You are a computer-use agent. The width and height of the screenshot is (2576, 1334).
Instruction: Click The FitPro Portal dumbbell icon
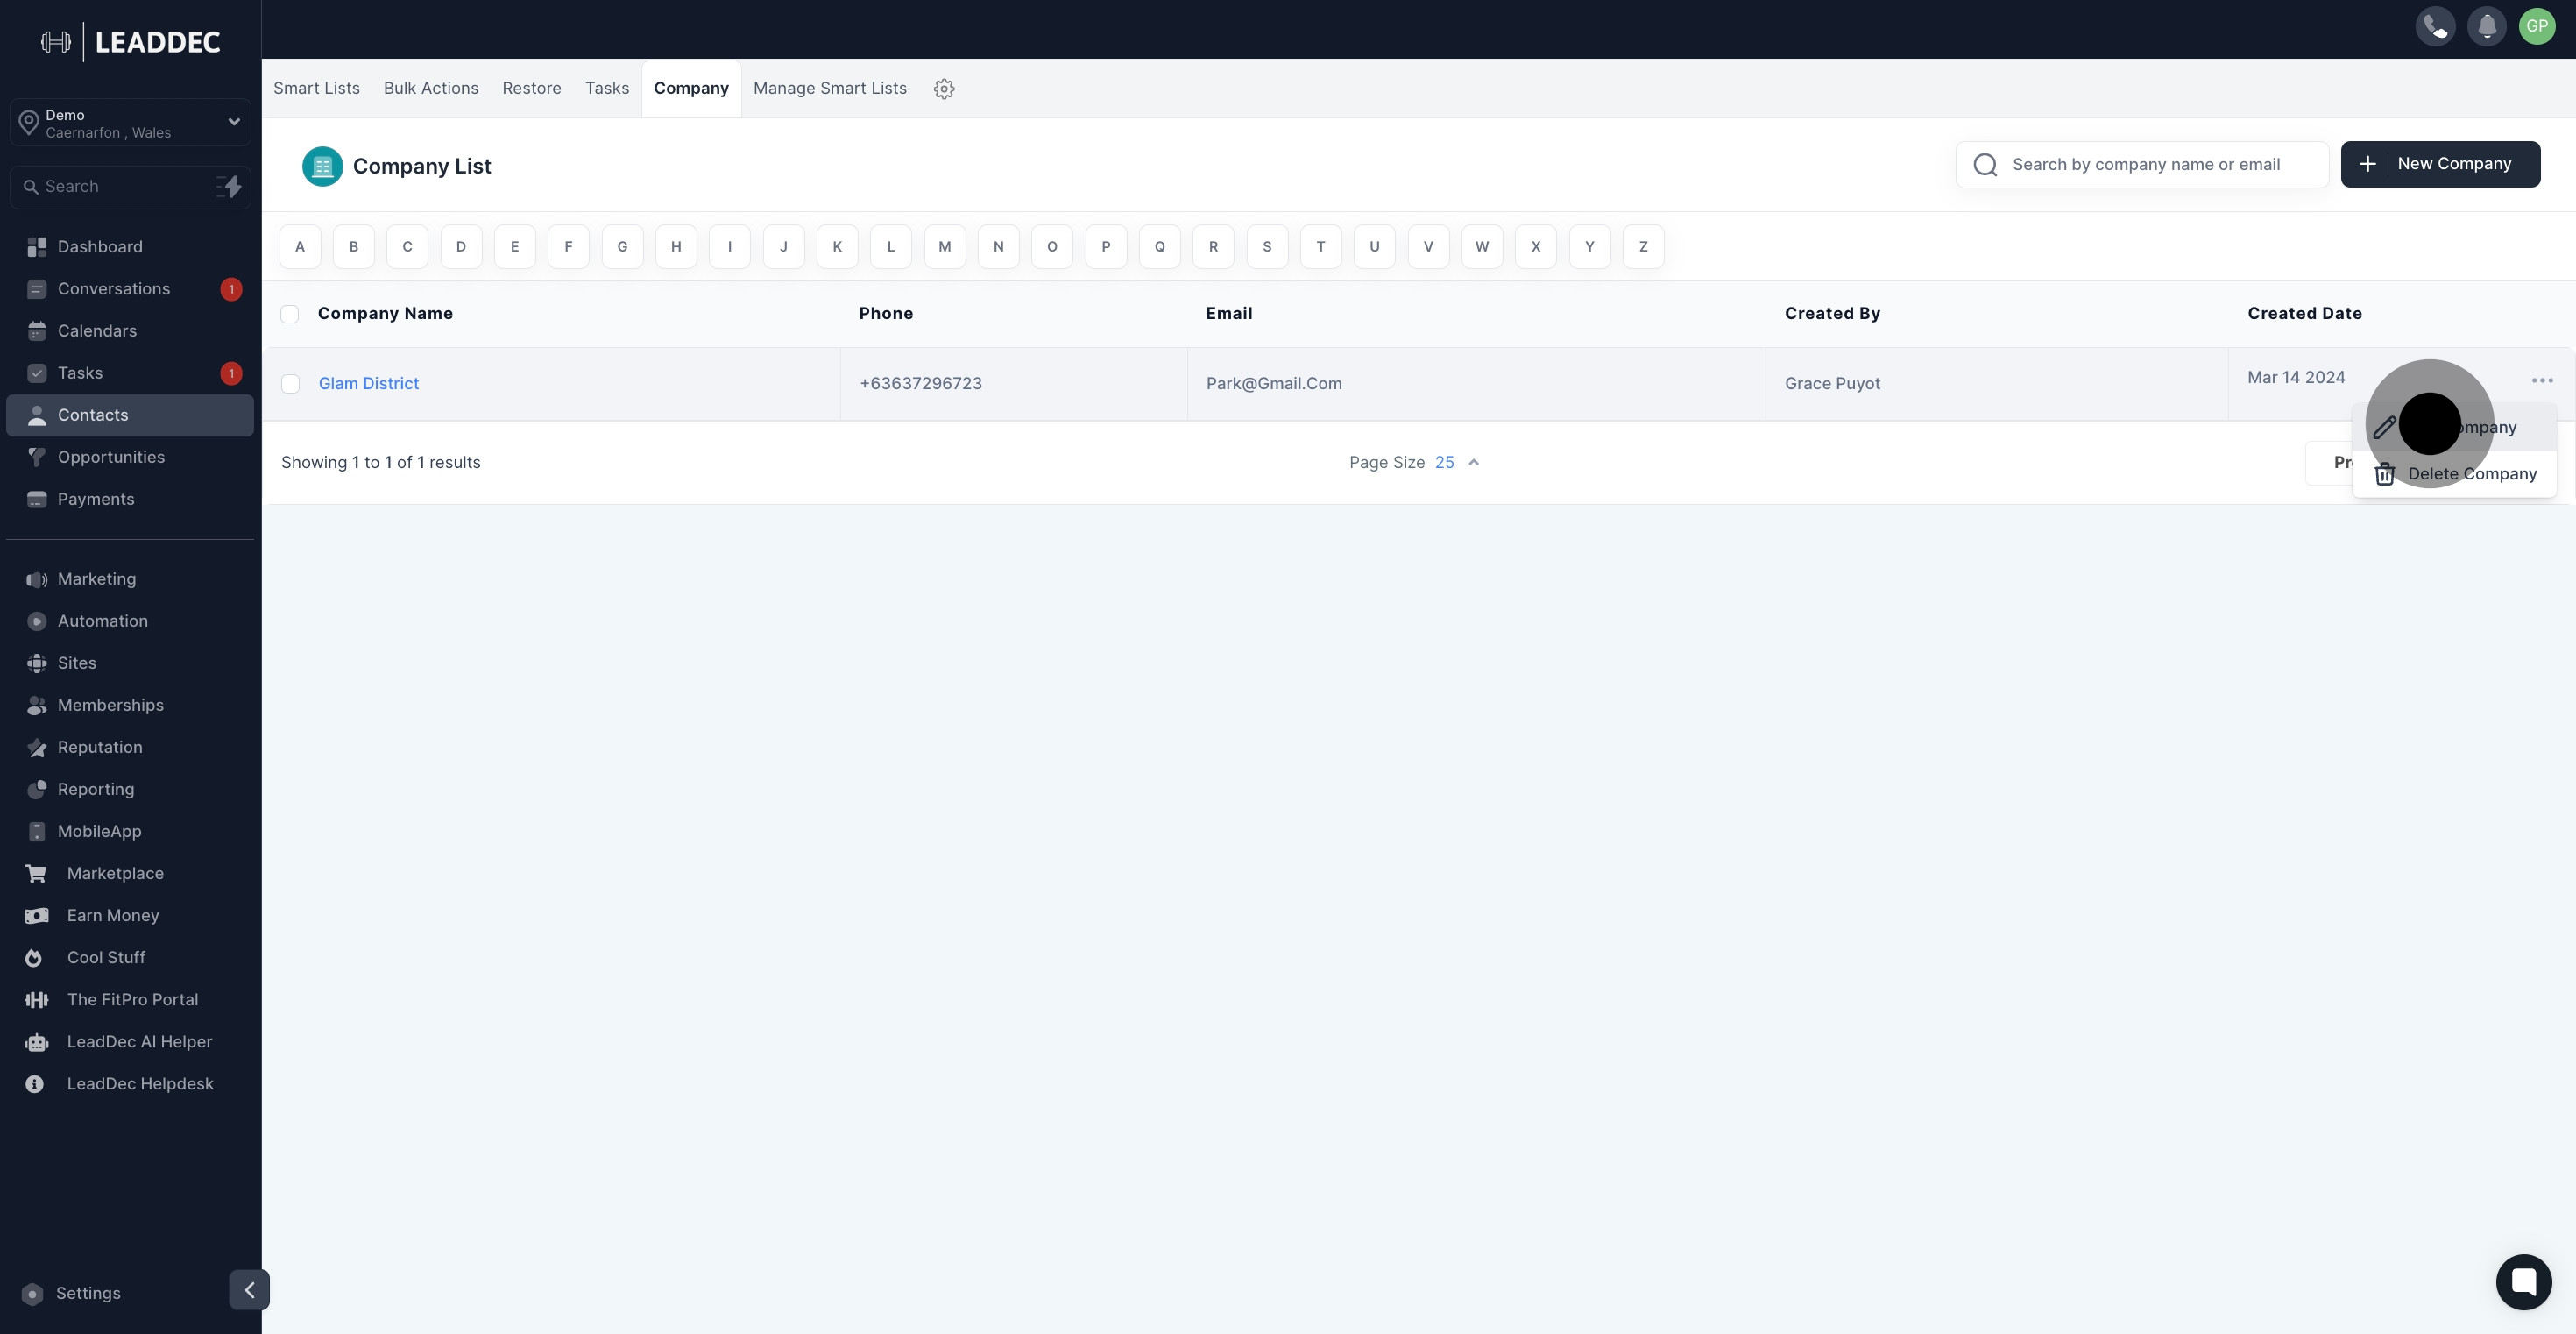tap(36, 1000)
